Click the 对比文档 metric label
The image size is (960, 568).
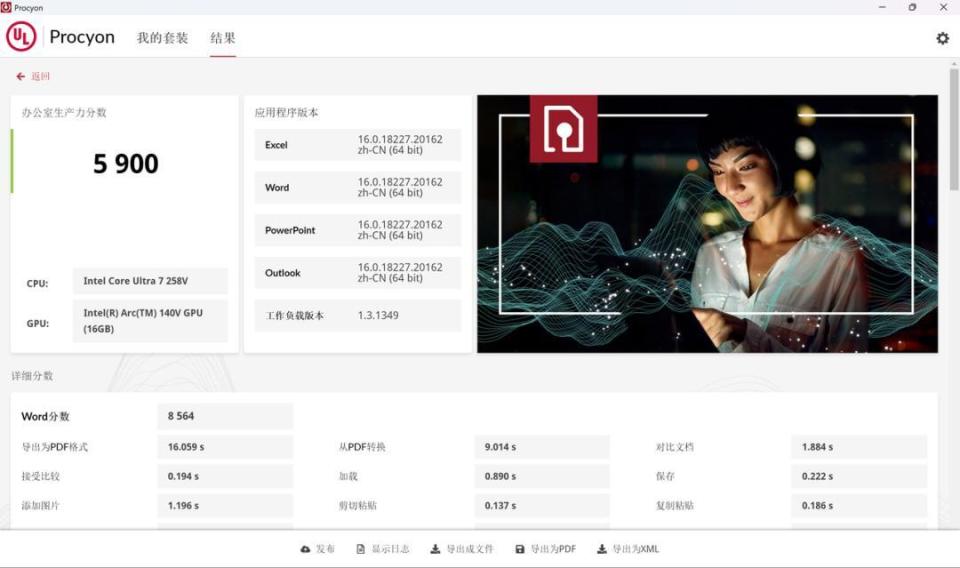tap(675, 447)
